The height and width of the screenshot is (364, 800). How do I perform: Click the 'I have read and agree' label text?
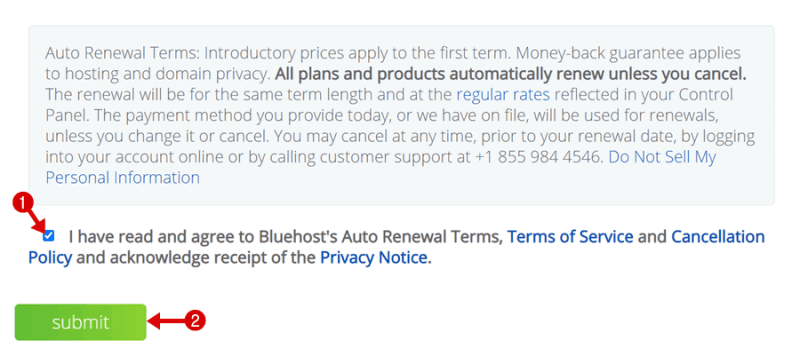[151, 237]
